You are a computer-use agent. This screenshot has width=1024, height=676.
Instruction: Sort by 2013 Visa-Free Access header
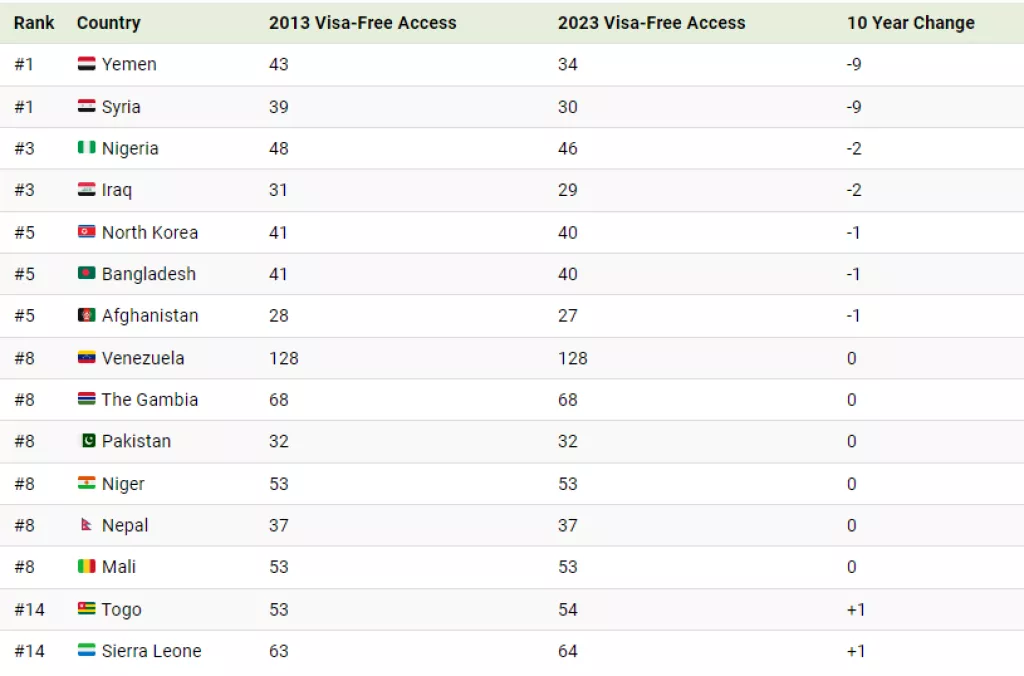point(362,23)
